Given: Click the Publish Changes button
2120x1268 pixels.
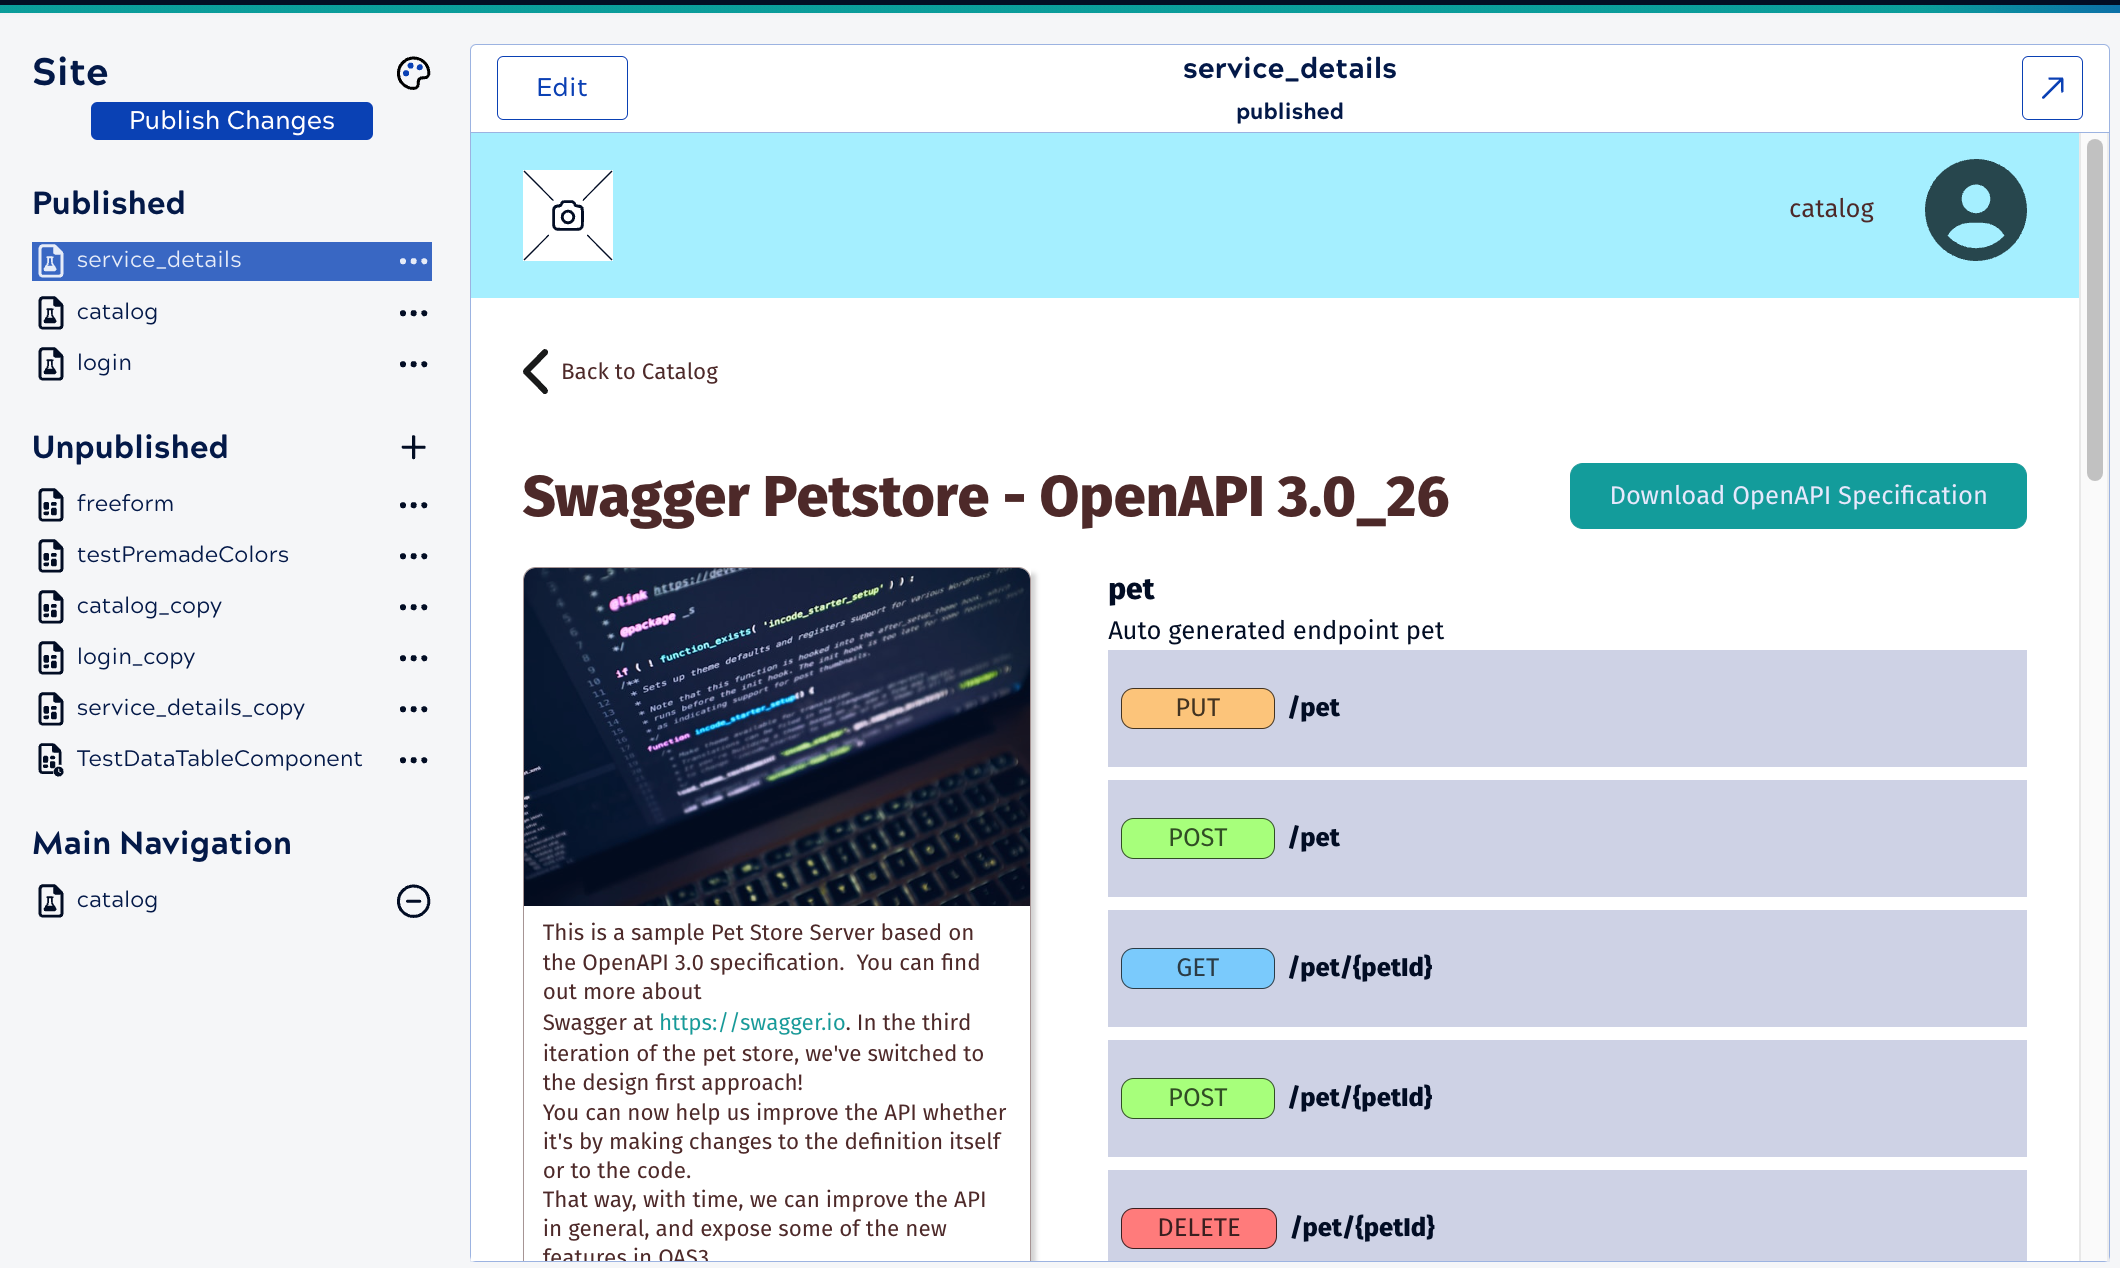Looking at the screenshot, I should point(232,121).
